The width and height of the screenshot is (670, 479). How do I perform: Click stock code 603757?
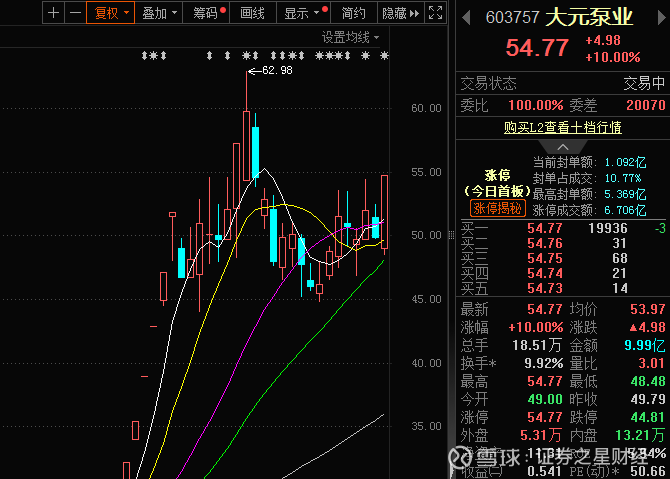pos(512,18)
